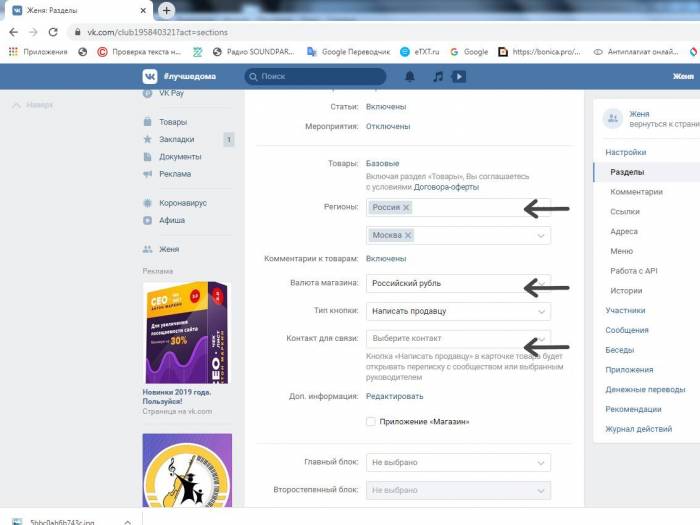Open Товары in left sidebar
This screenshot has height=525, width=700.
[x=172, y=122]
